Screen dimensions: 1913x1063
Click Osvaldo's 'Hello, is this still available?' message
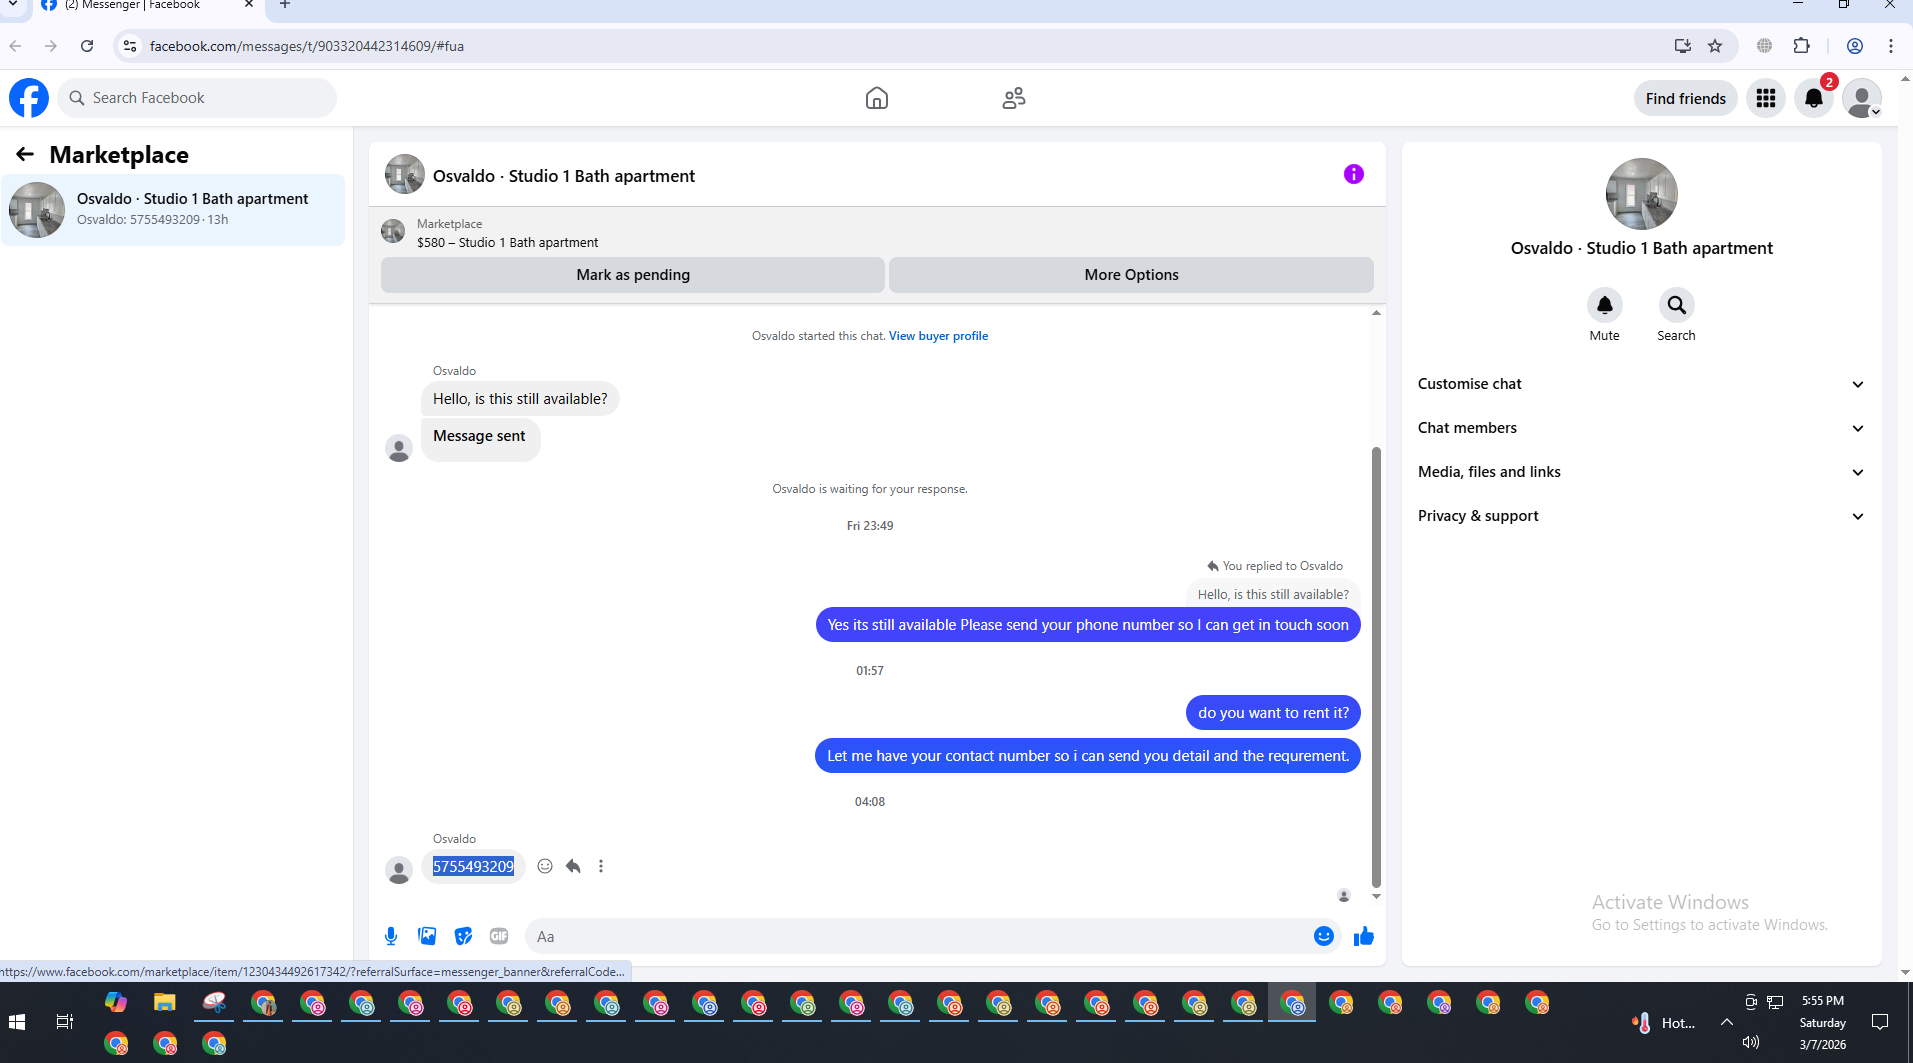pyautogui.click(x=520, y=399)
